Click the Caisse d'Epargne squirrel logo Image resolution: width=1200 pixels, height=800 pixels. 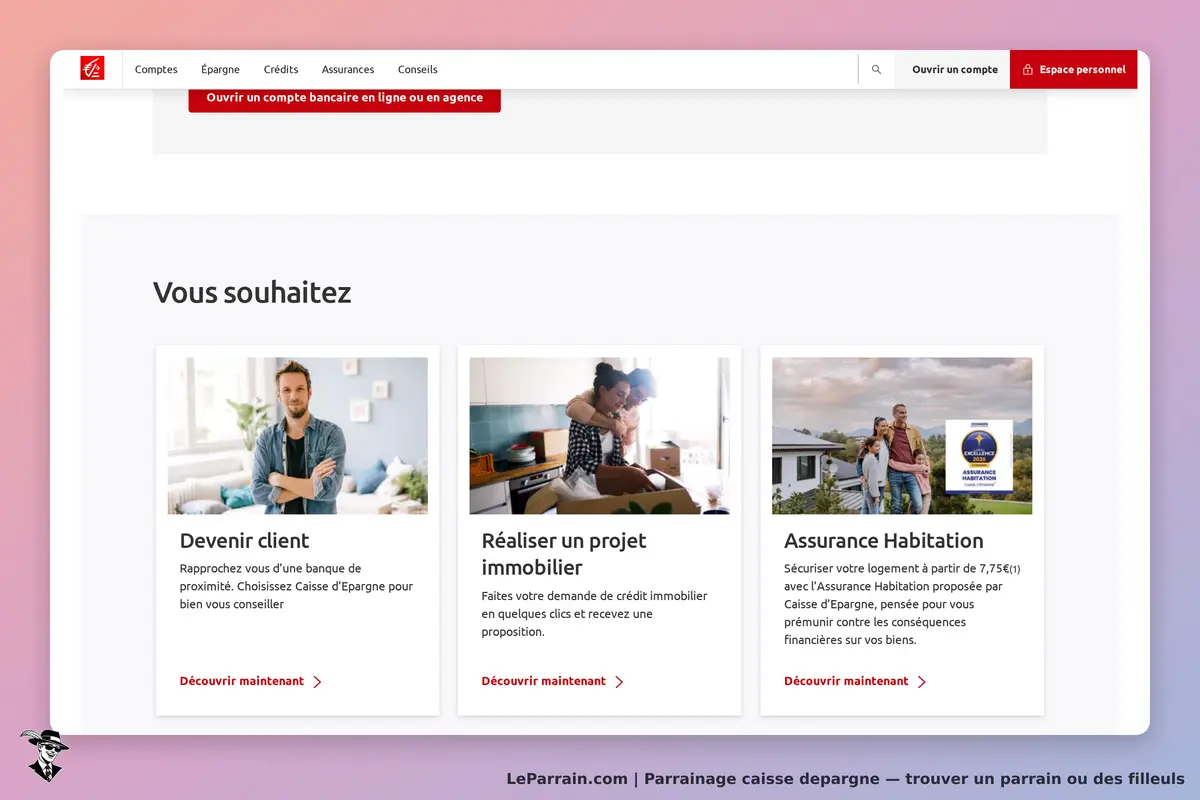pyautogui.click(x=92, y=69)
